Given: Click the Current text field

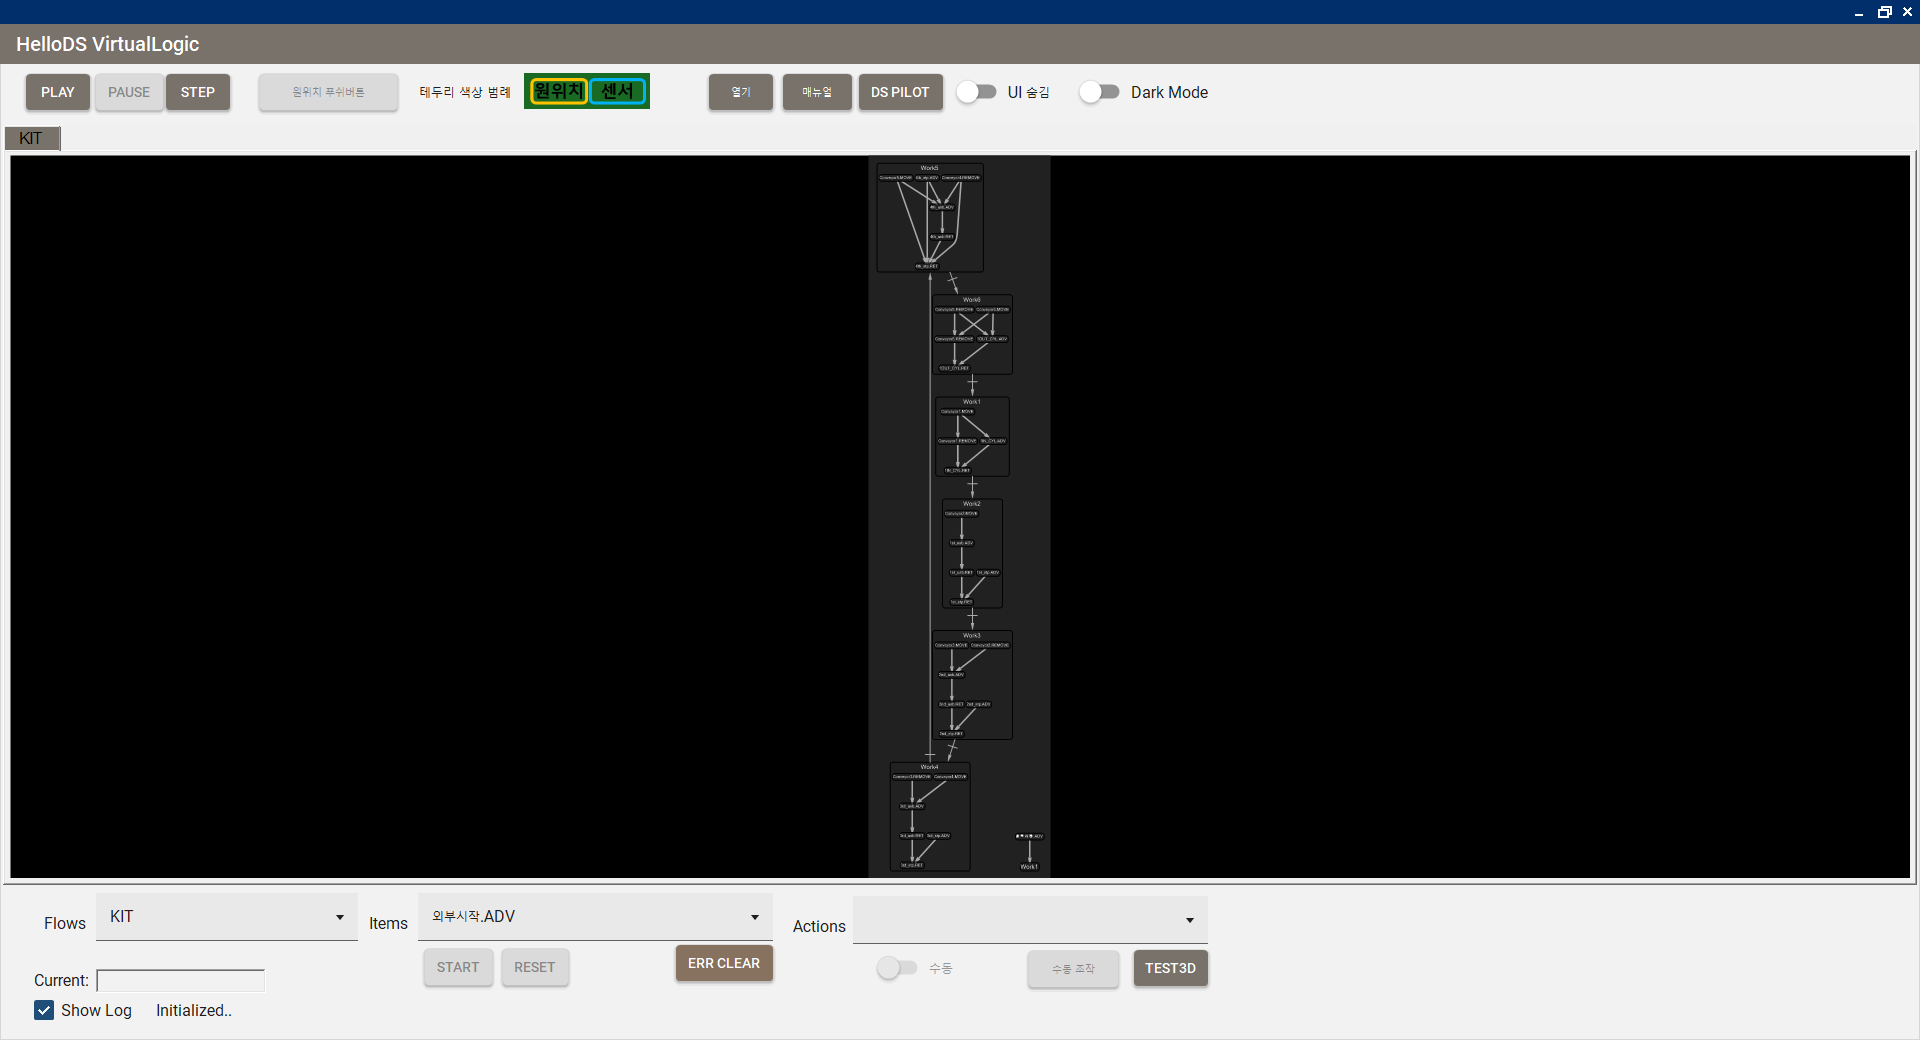Looking at the screenshot, I should [x=181, y=980].
